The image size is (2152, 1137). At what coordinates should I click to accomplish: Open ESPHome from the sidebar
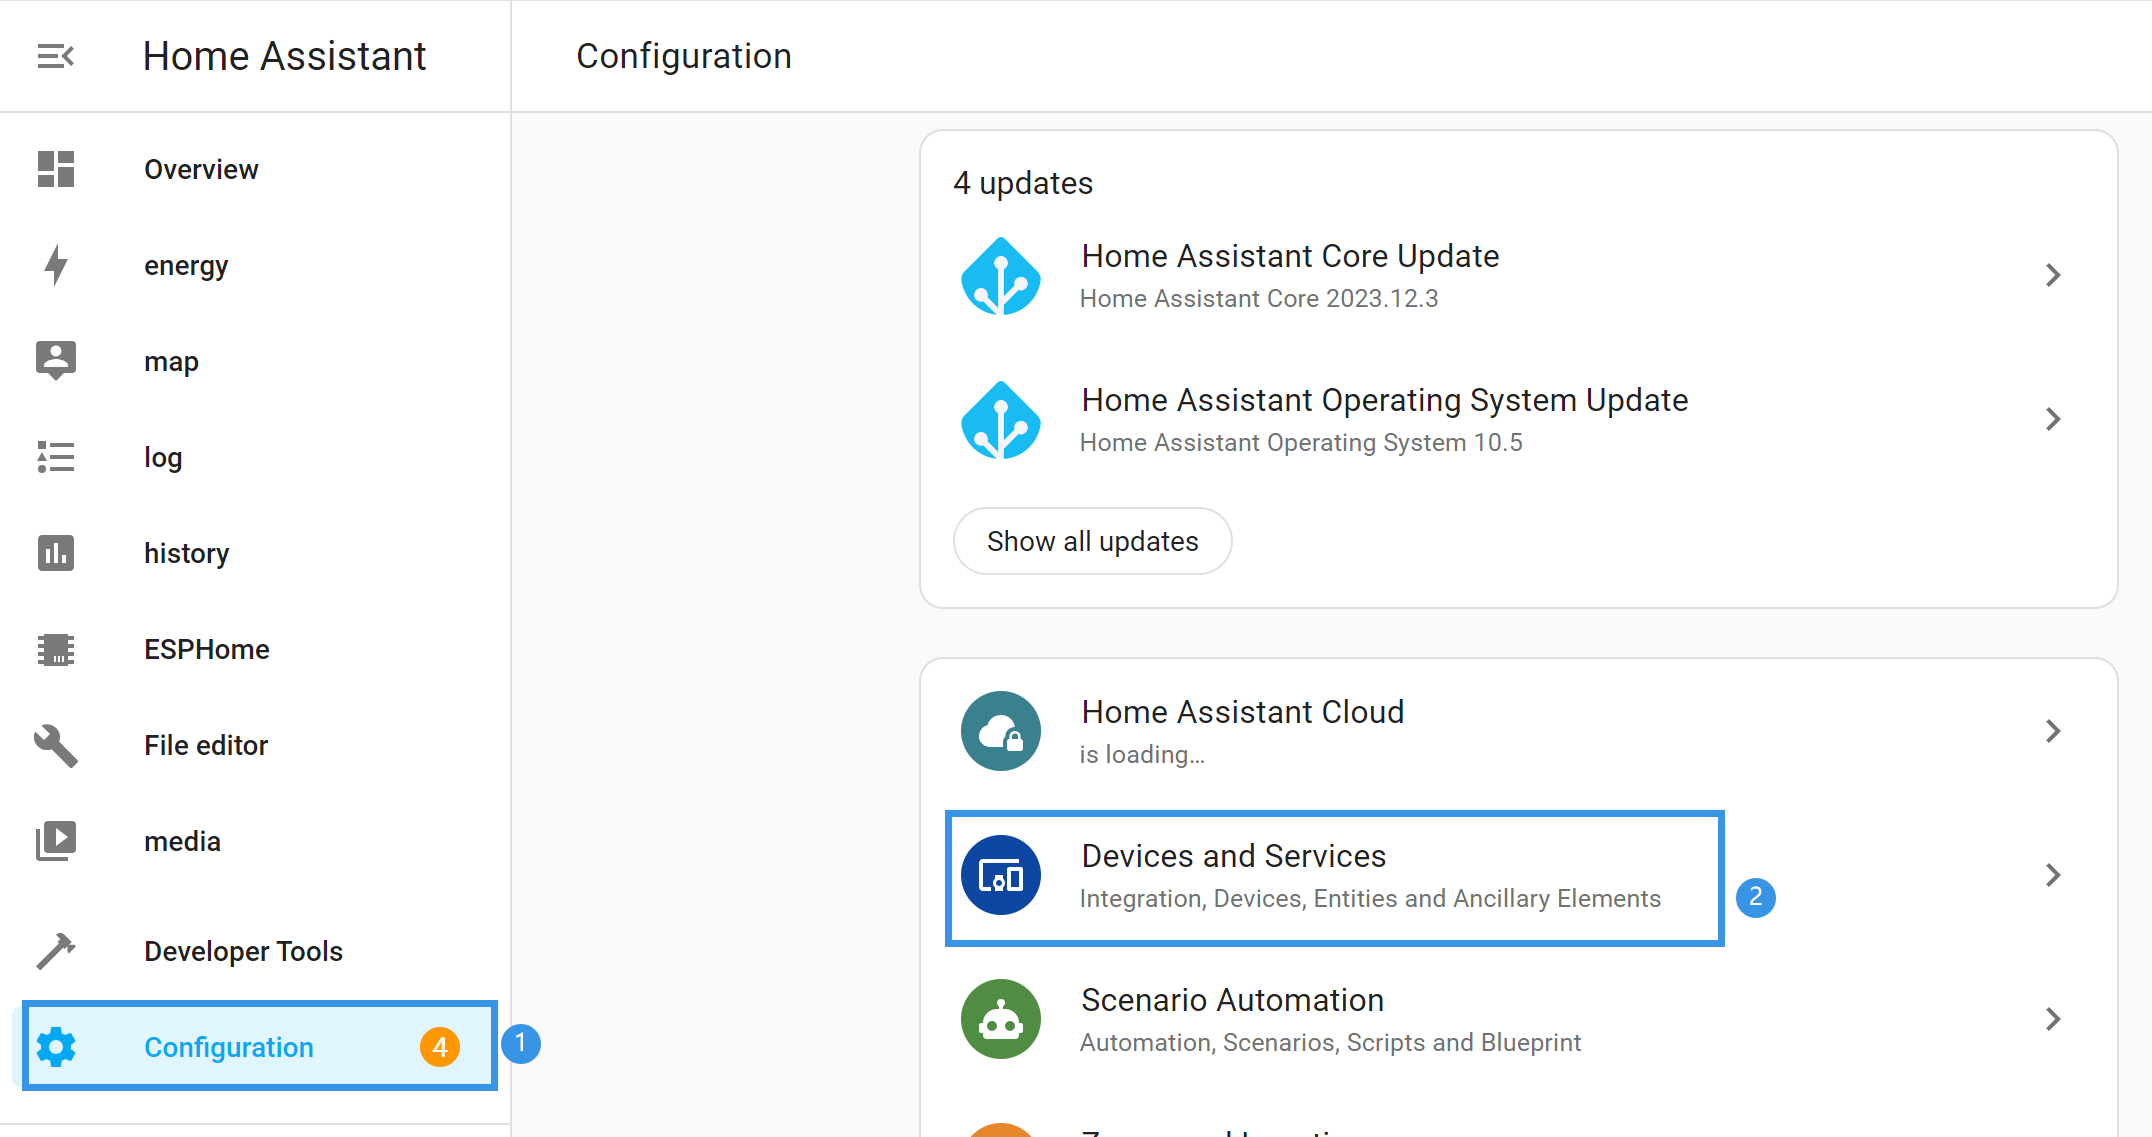255,649
